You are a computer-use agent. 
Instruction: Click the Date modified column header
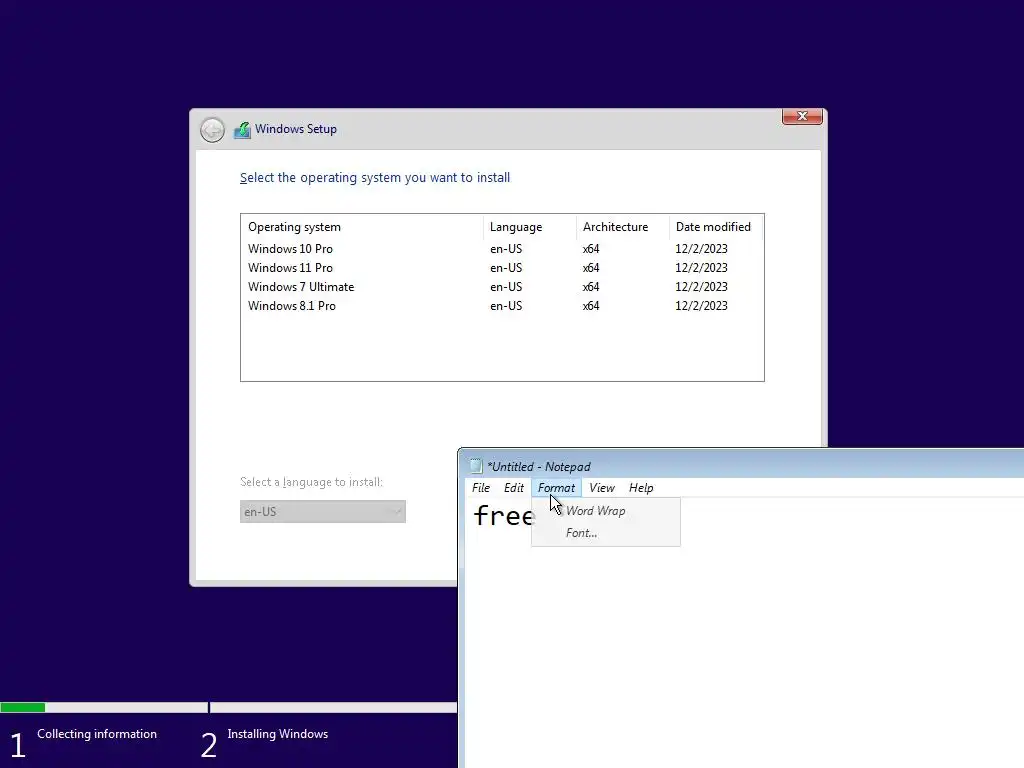pyautogui.click(x=716, y=227)
